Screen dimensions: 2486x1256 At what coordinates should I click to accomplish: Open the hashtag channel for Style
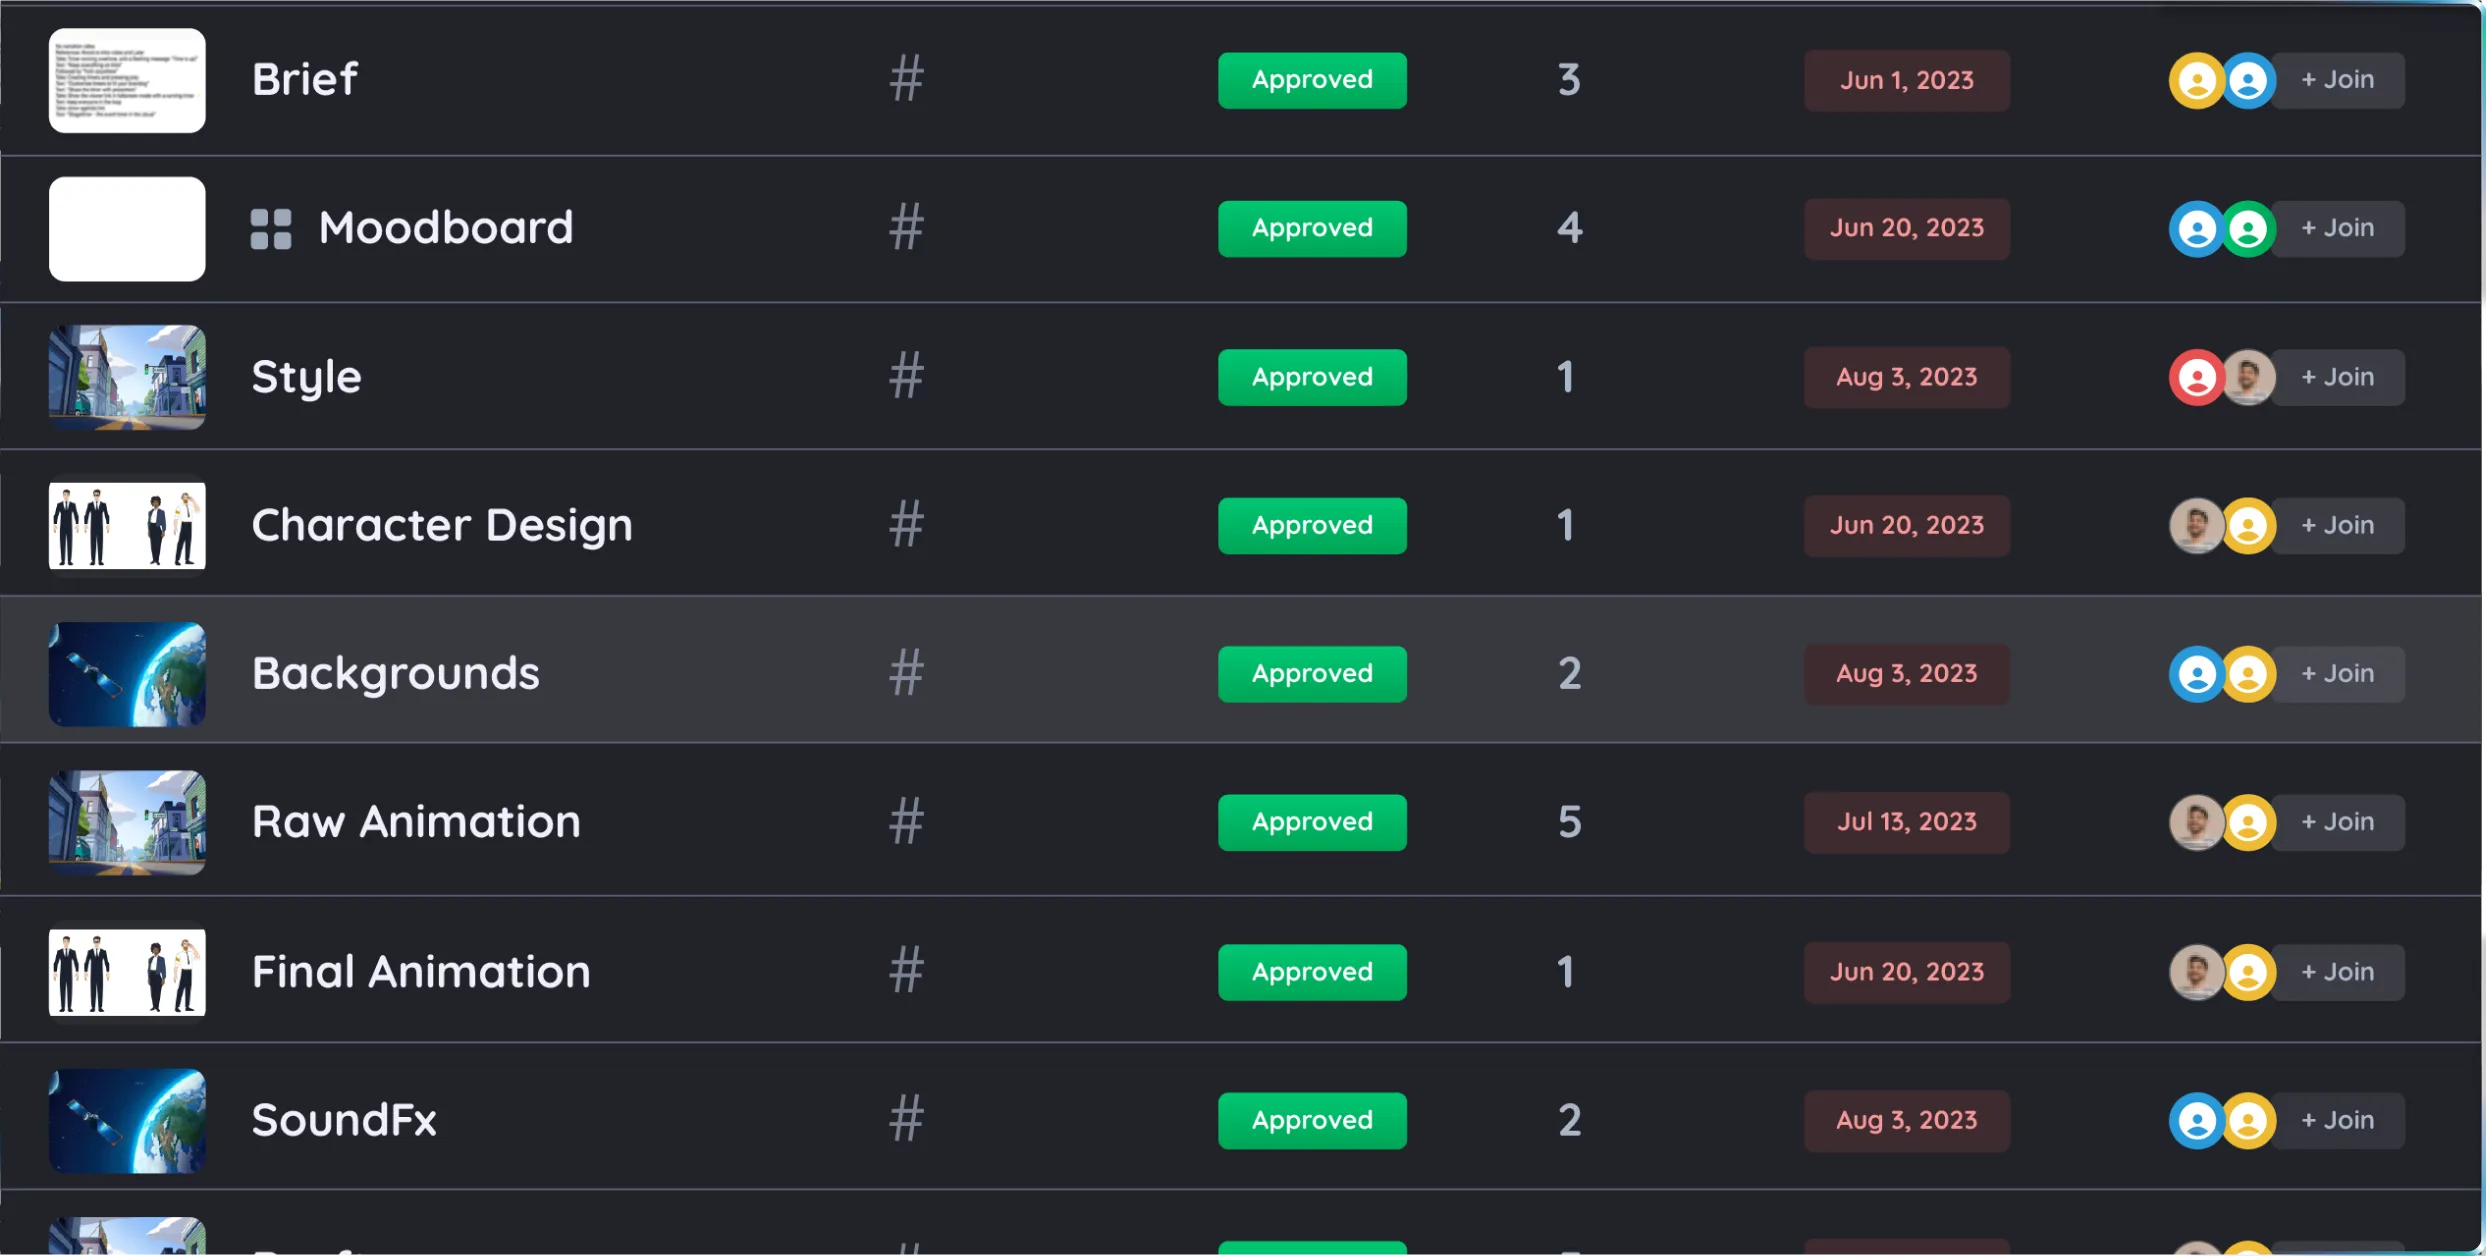[x=906, y=377]
